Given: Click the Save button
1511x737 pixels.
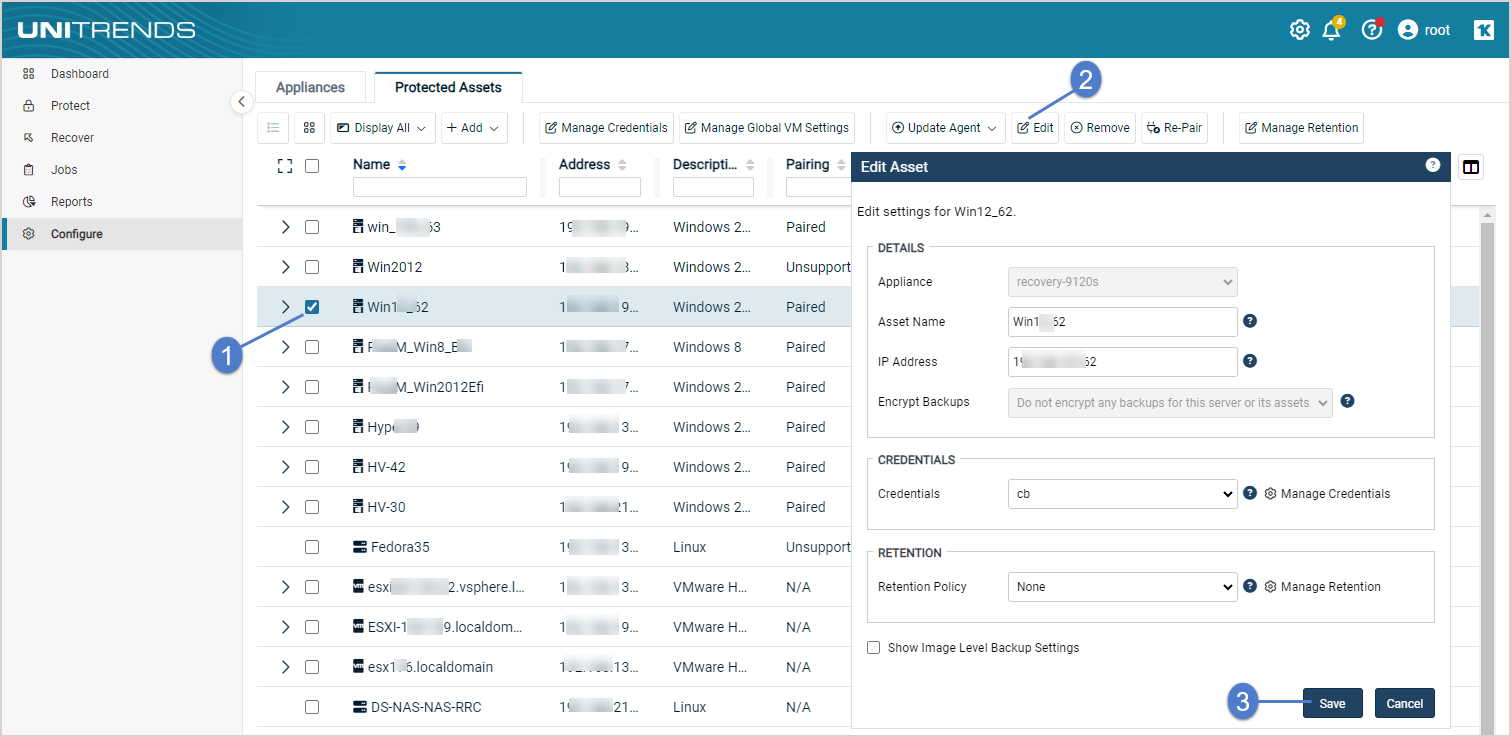Looking at the screenshot, I should (1332, 703).
